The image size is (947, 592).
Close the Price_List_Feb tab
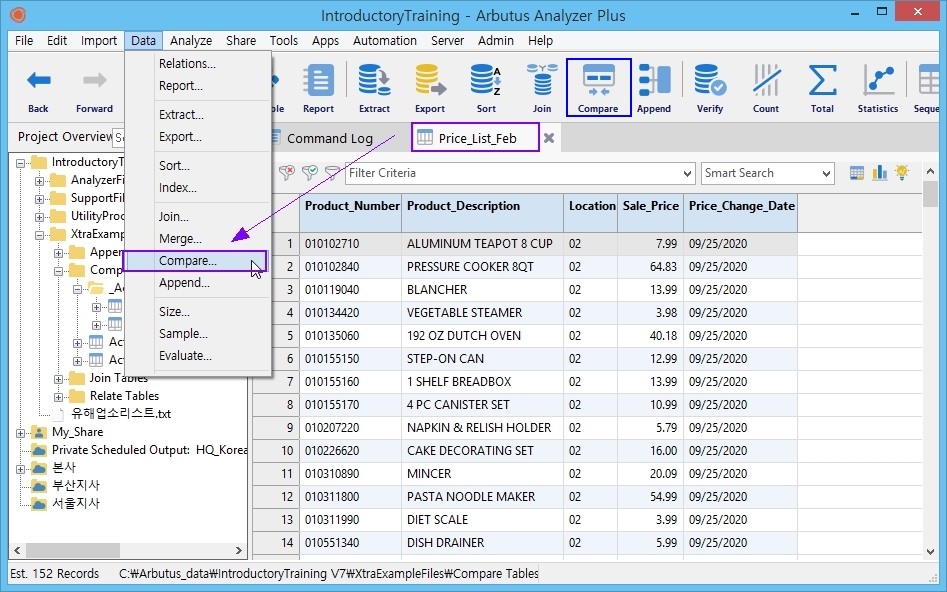[x=549, y=138]
